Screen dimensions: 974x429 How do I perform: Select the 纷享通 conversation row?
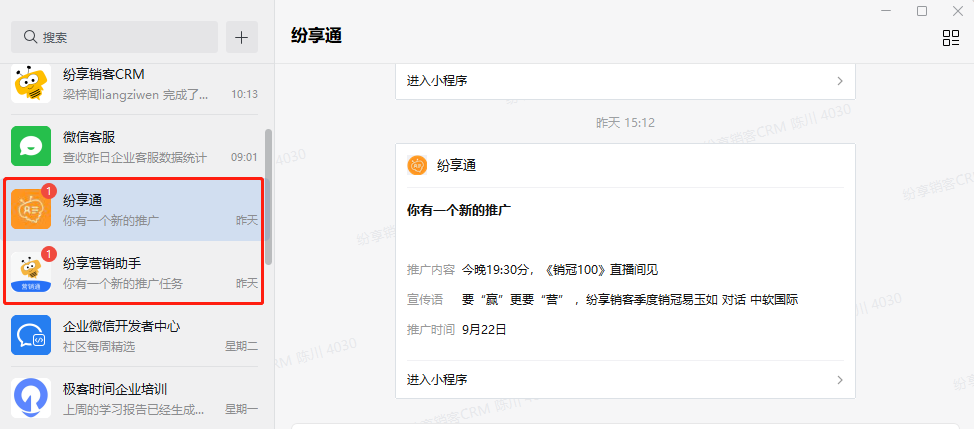[x=135, y=209]
